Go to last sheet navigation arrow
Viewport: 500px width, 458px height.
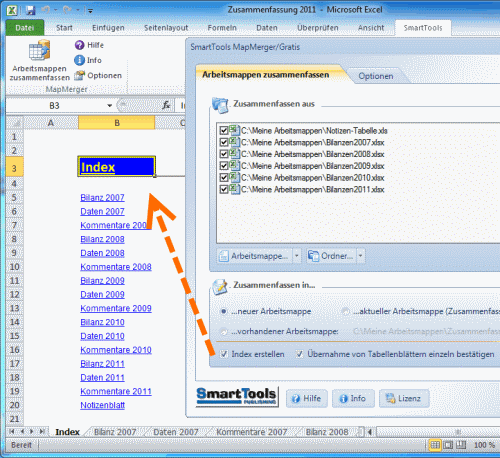click(x=42, y=432)
